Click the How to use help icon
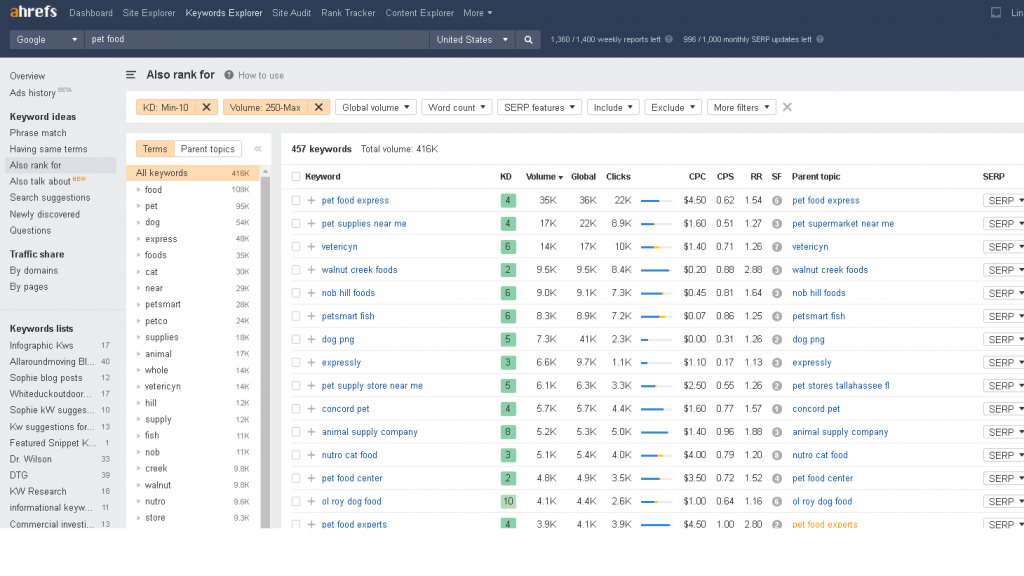The height and width of the screenshot is (576, 1024). (229, 75)
